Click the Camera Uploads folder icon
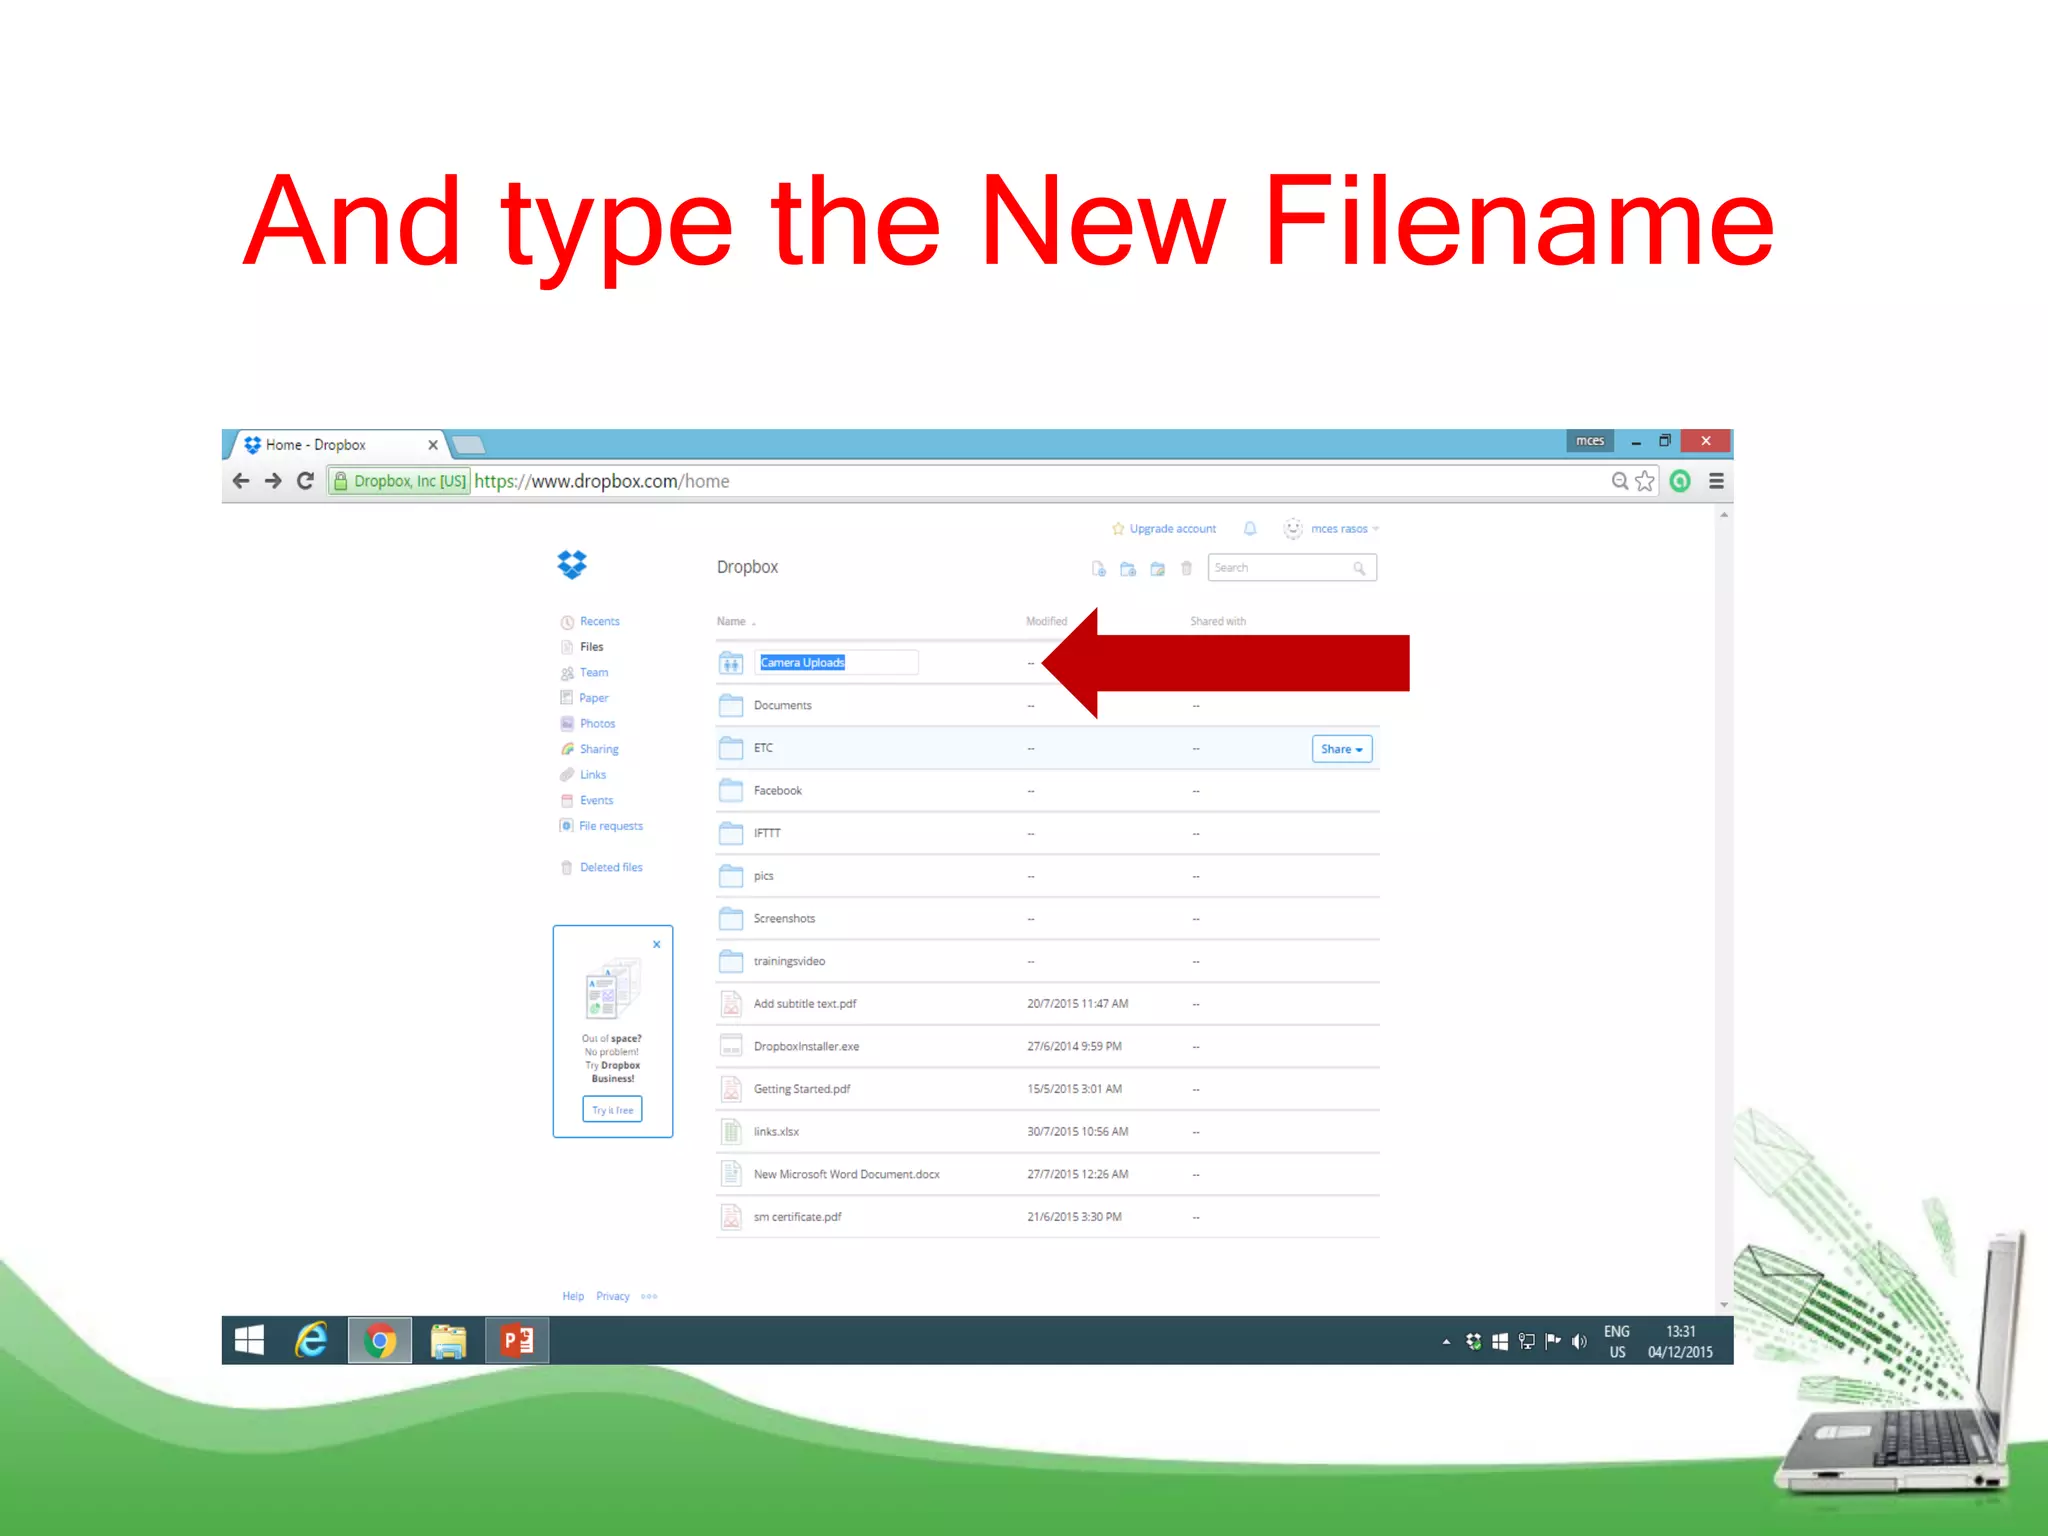 point(731,662)
